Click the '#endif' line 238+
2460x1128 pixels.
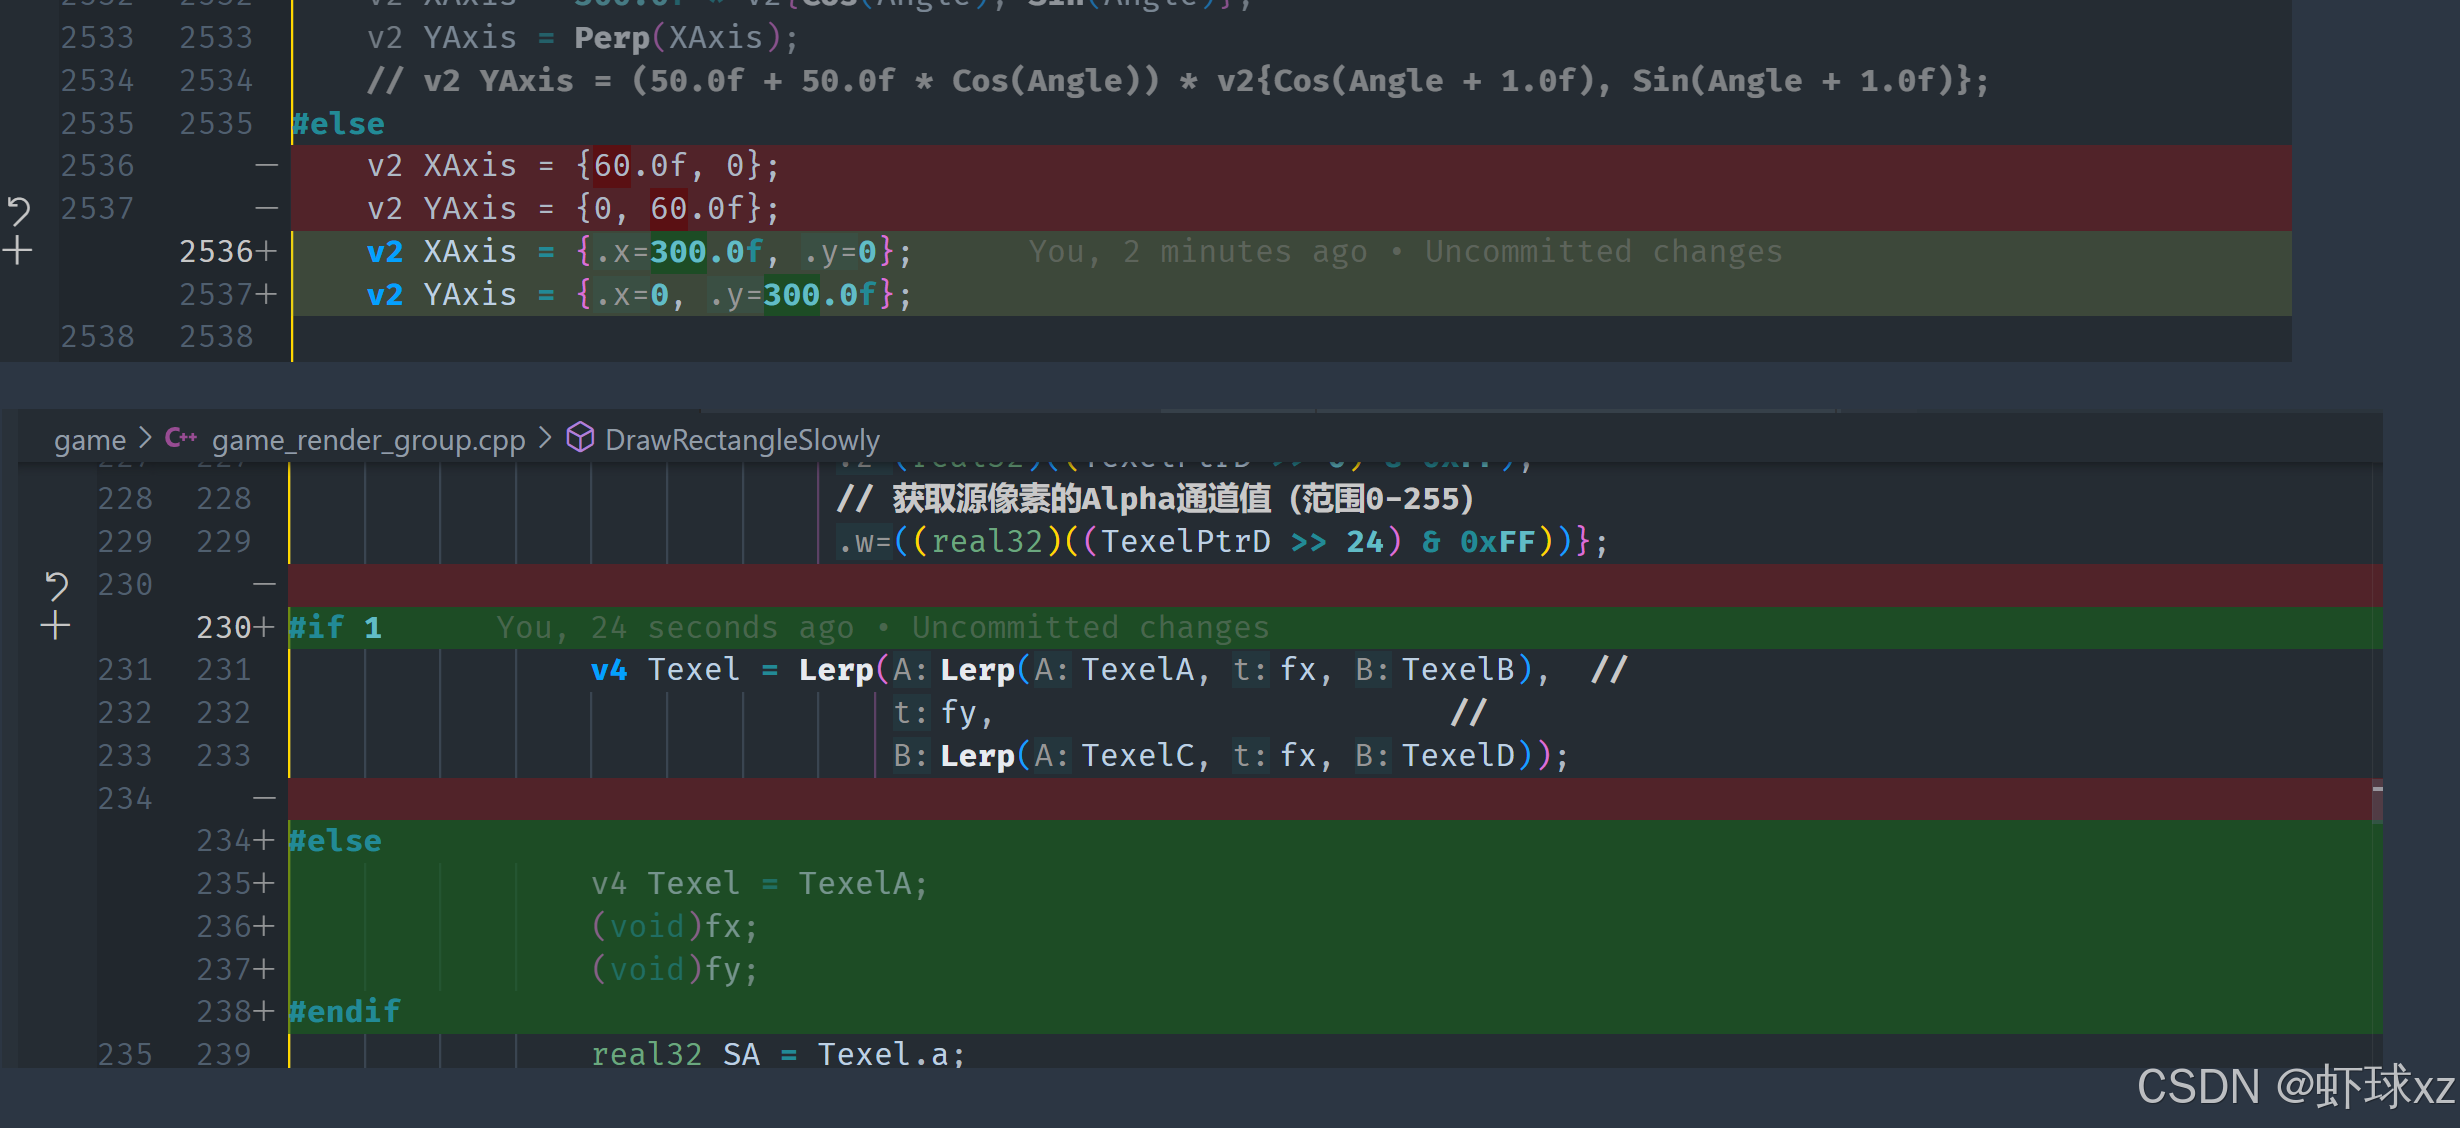tap(345, 1012)
